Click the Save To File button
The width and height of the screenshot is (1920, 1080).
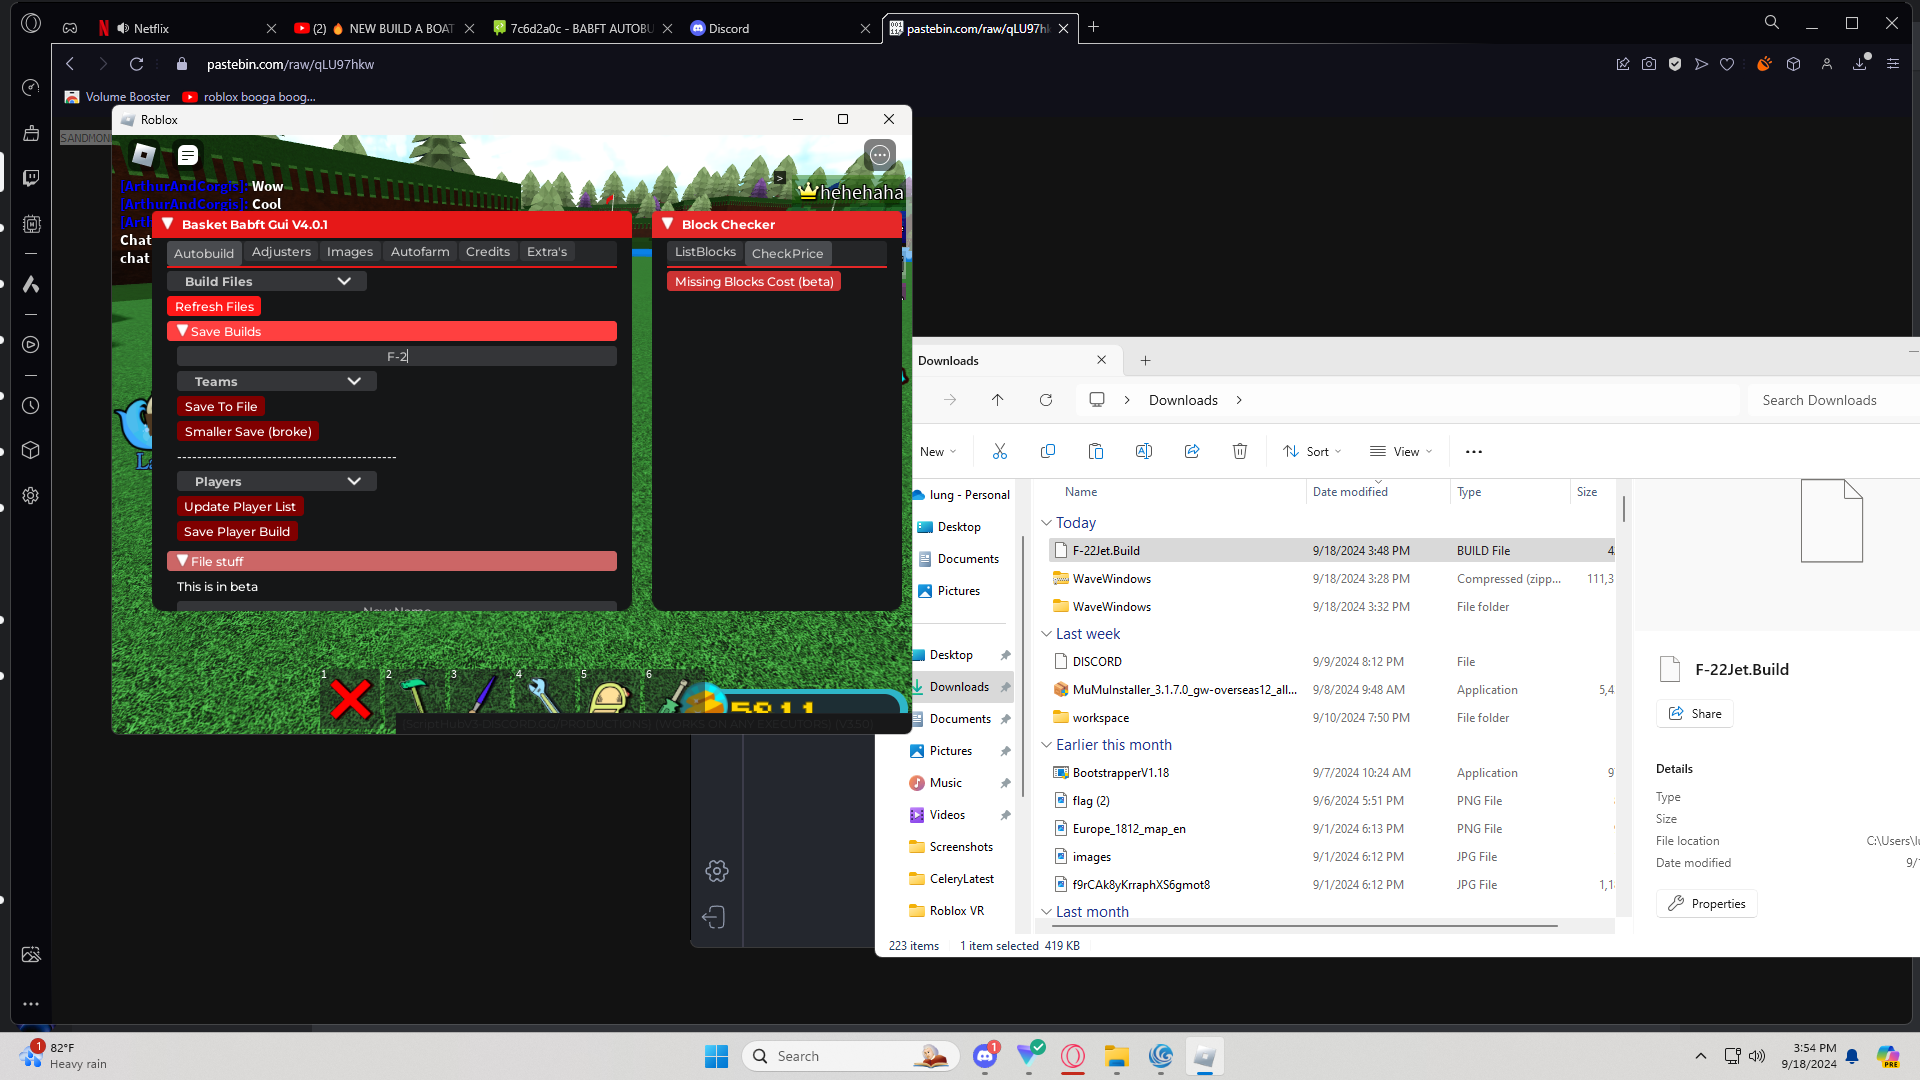click(x=221, y=407)
